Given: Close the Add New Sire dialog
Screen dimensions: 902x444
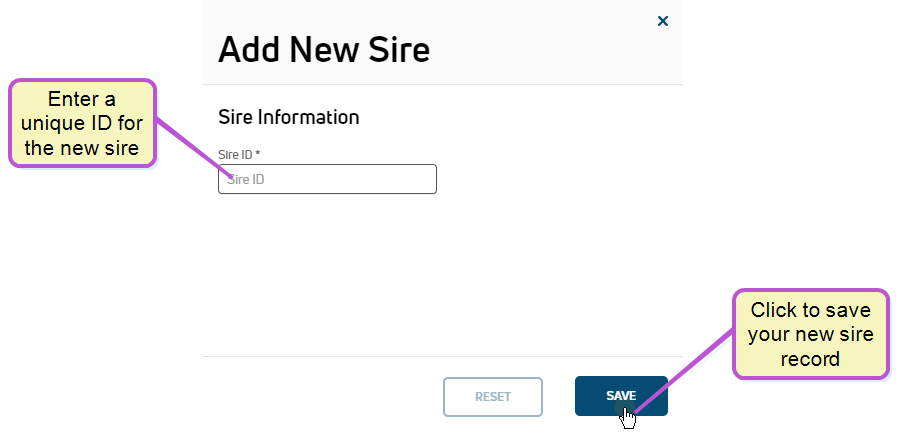Looking at the screenshot, I should [663, 21].
